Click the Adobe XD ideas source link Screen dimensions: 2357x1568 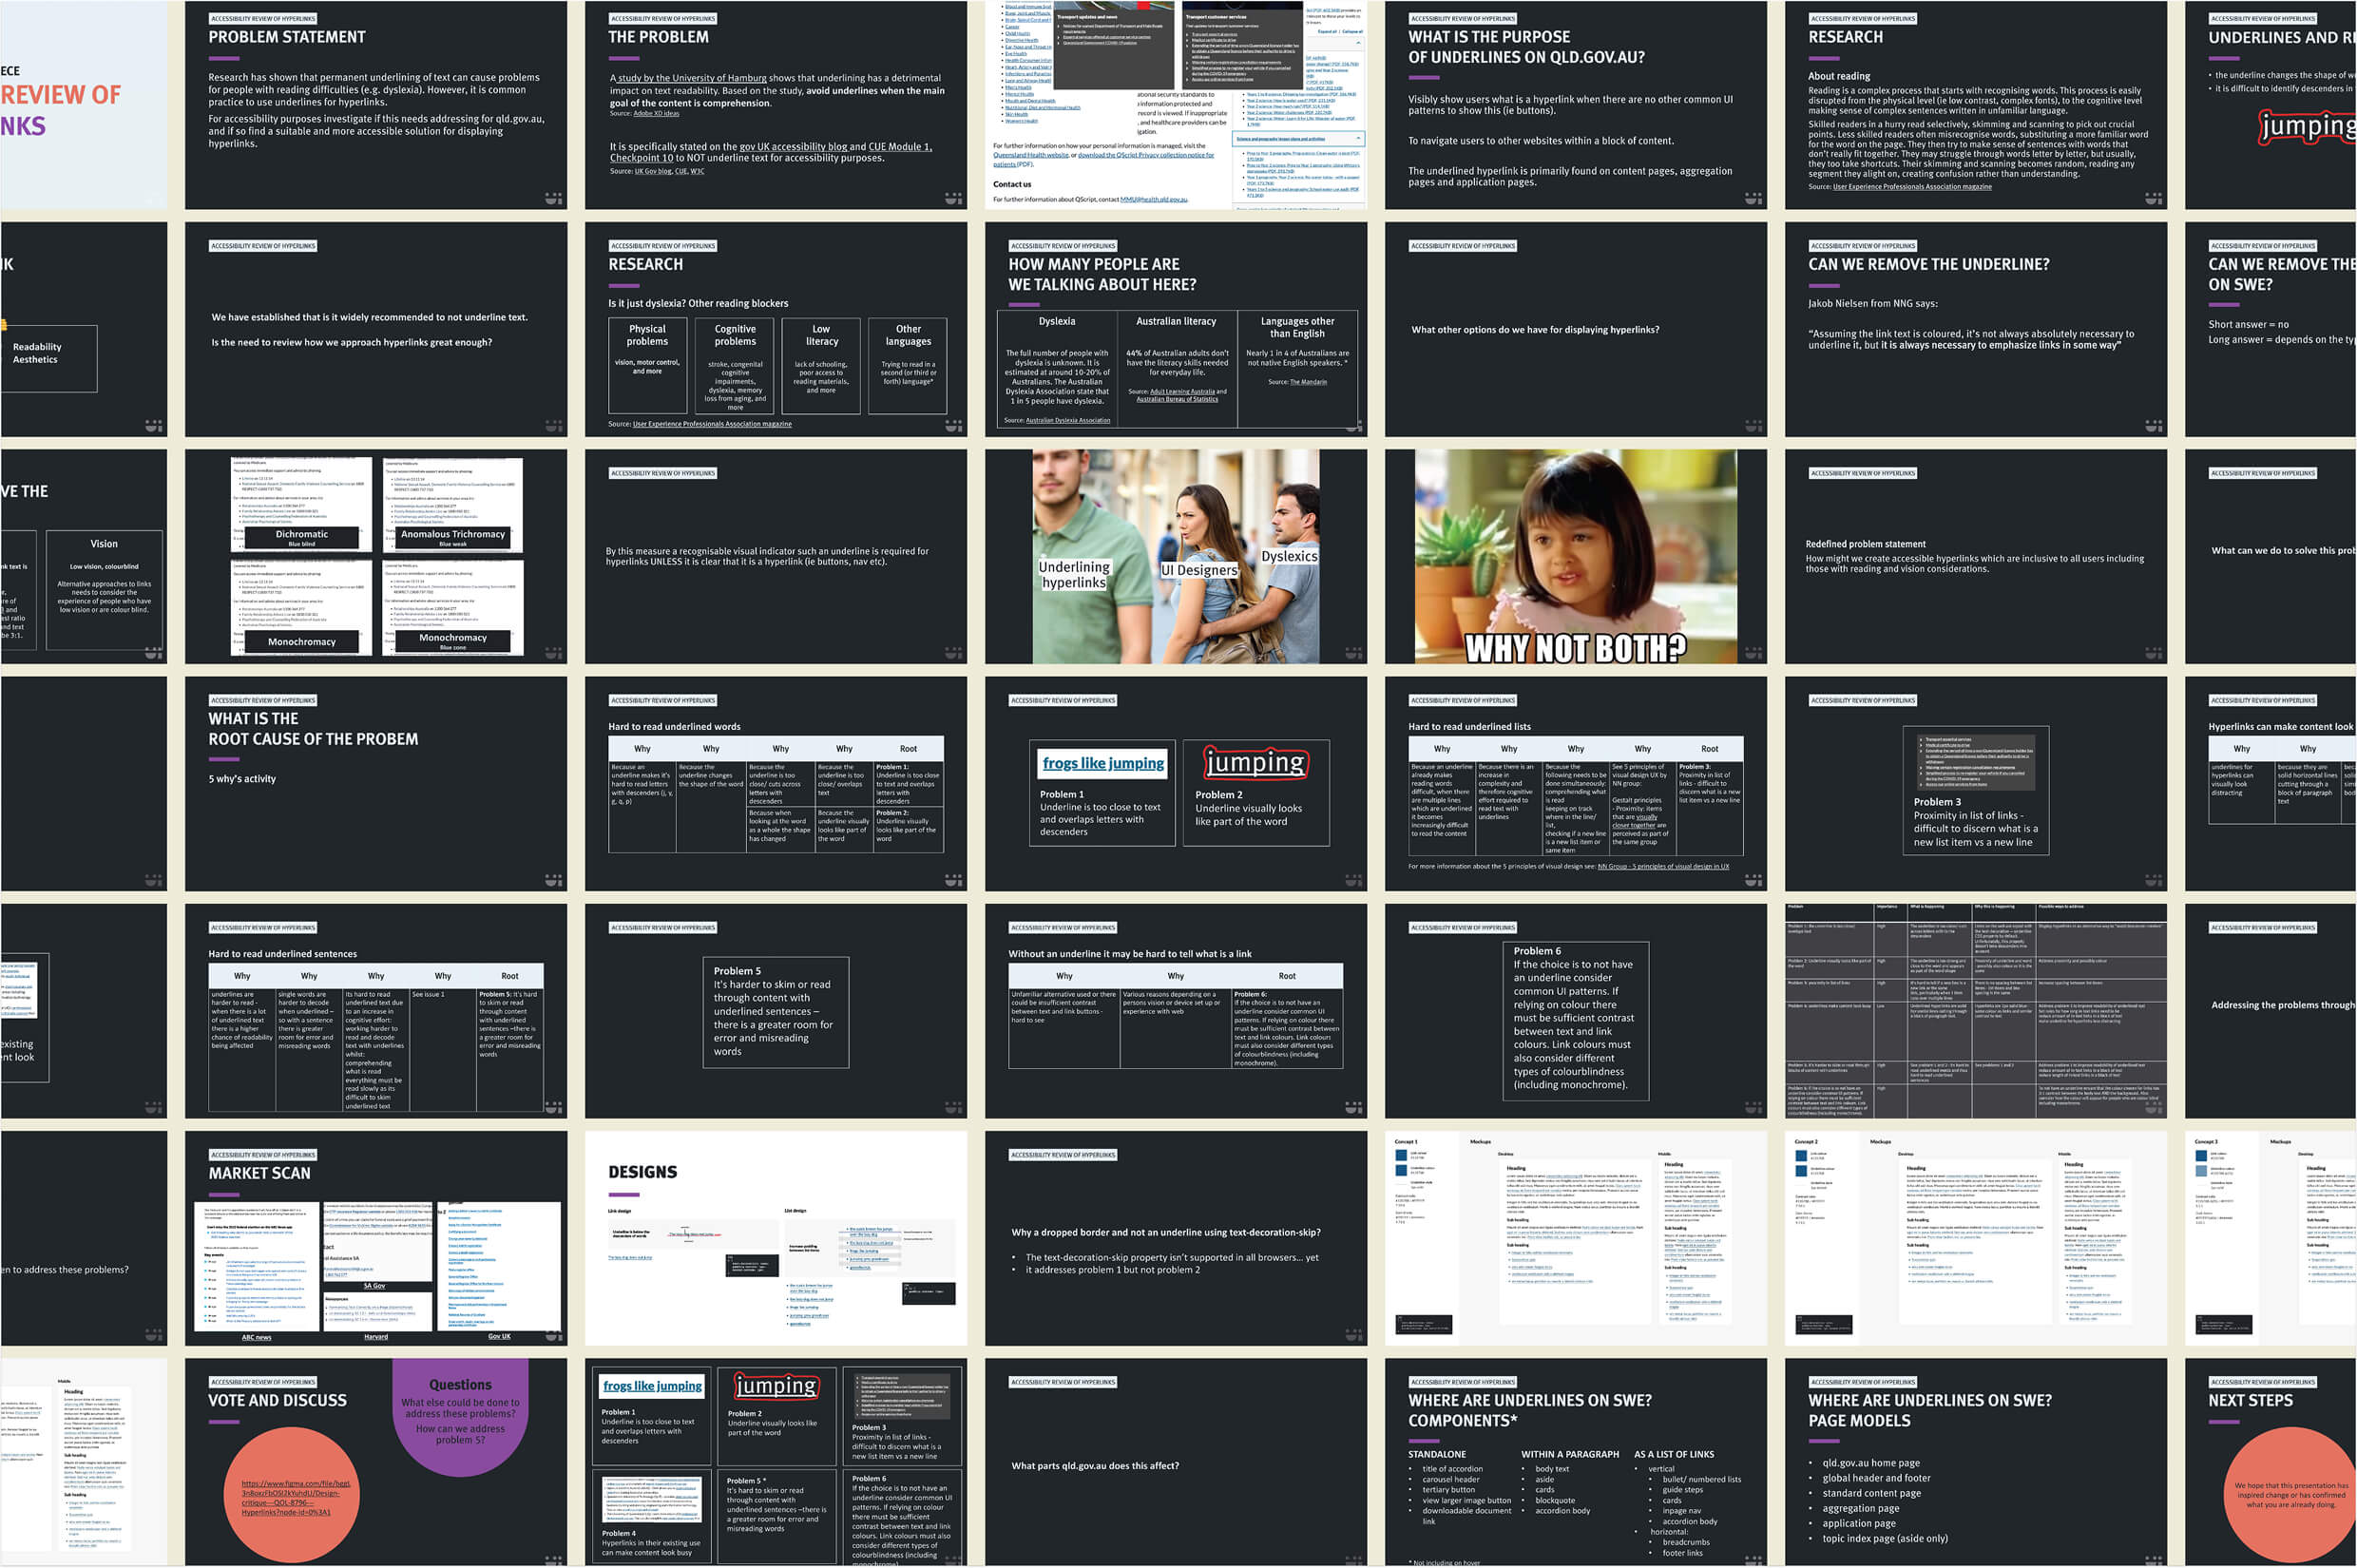pos(657,113)
